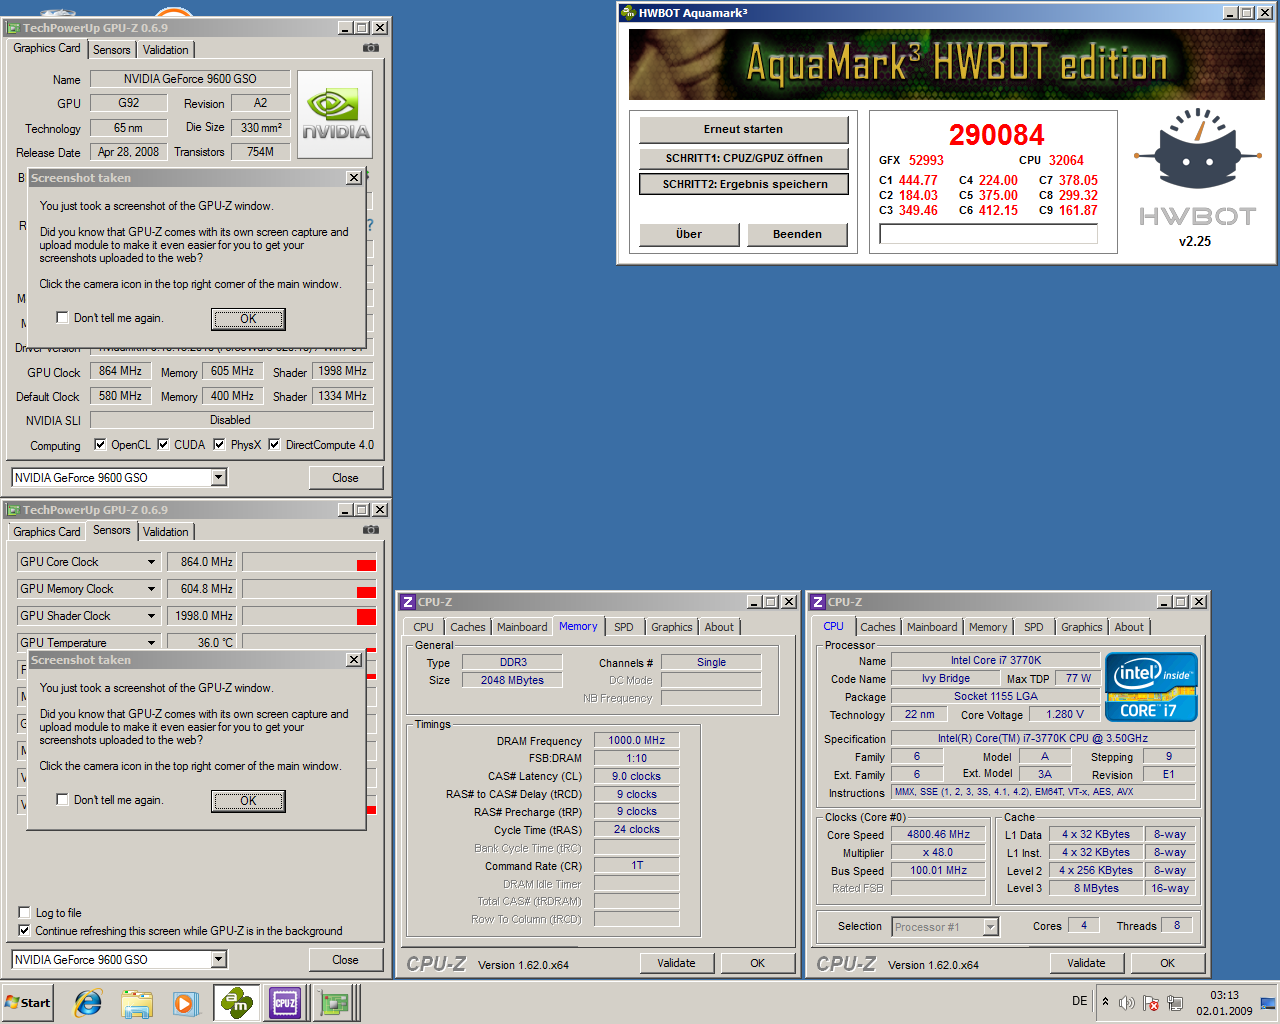1280x1024 pixels.
Task: Expand the GPU Memory Clock sensor dropdown
Action: pyautogui.click(x=152, y=589)
